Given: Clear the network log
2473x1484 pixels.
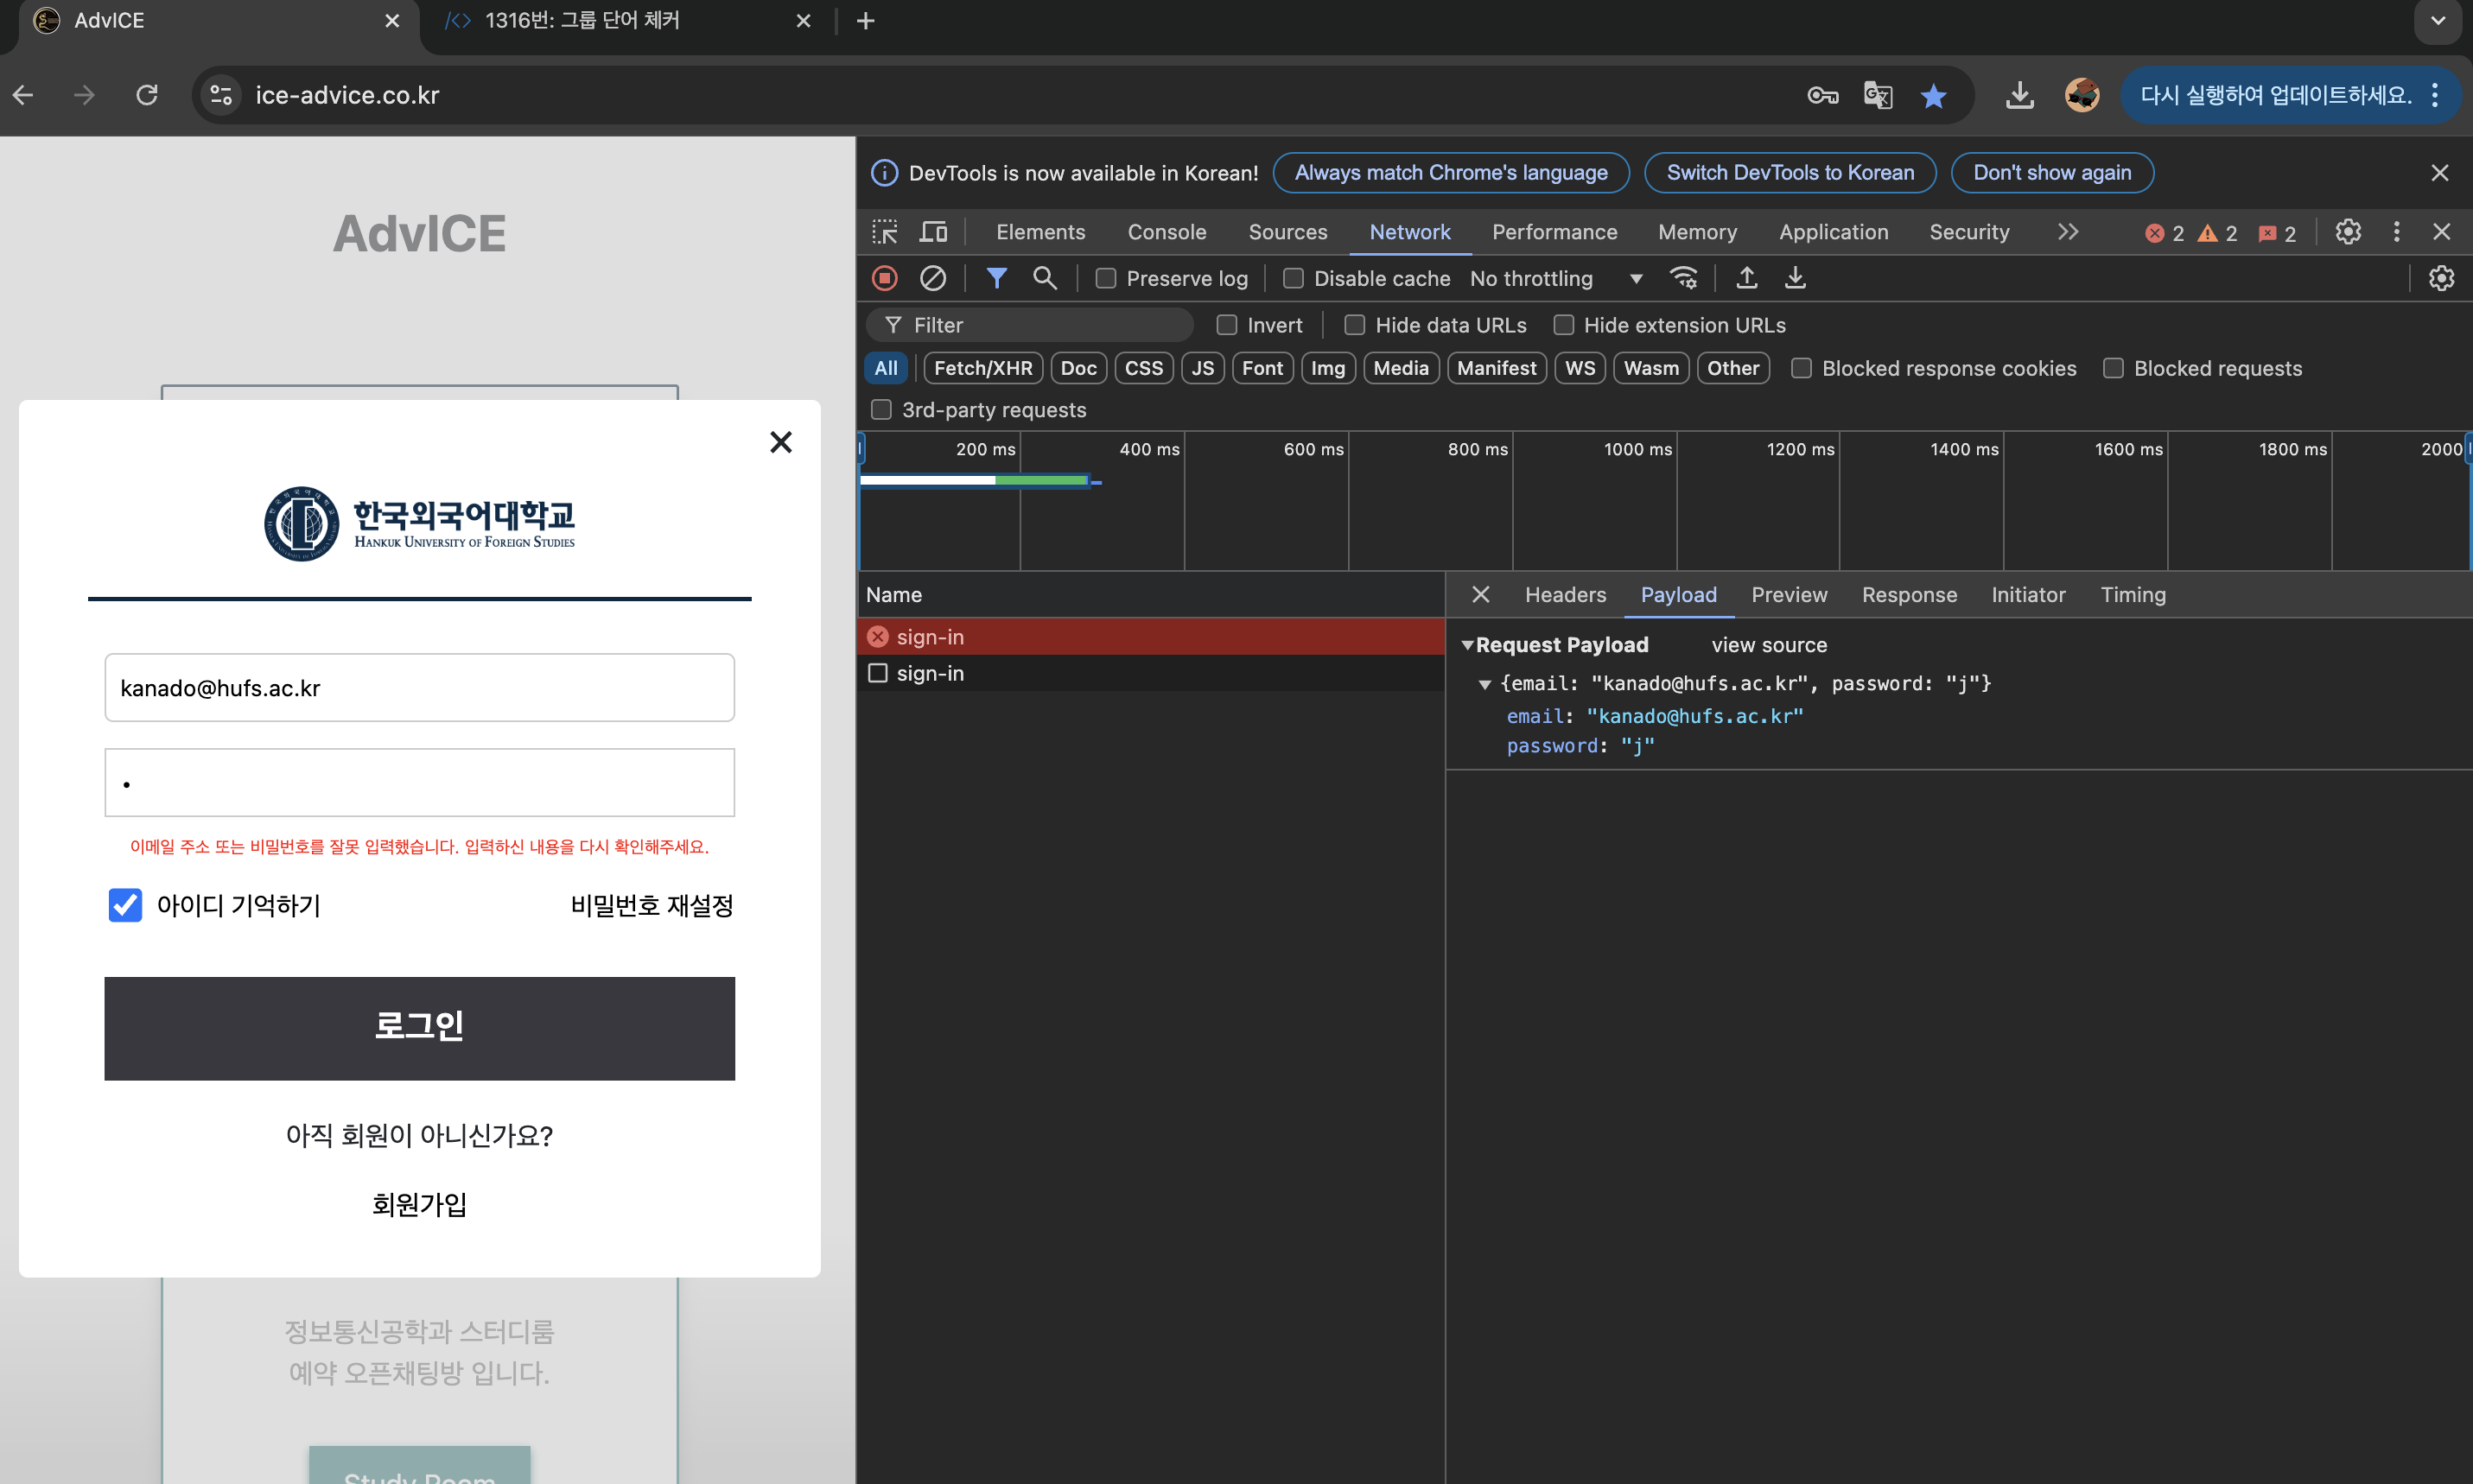Looking at the screenshot, I should (932, 278).
